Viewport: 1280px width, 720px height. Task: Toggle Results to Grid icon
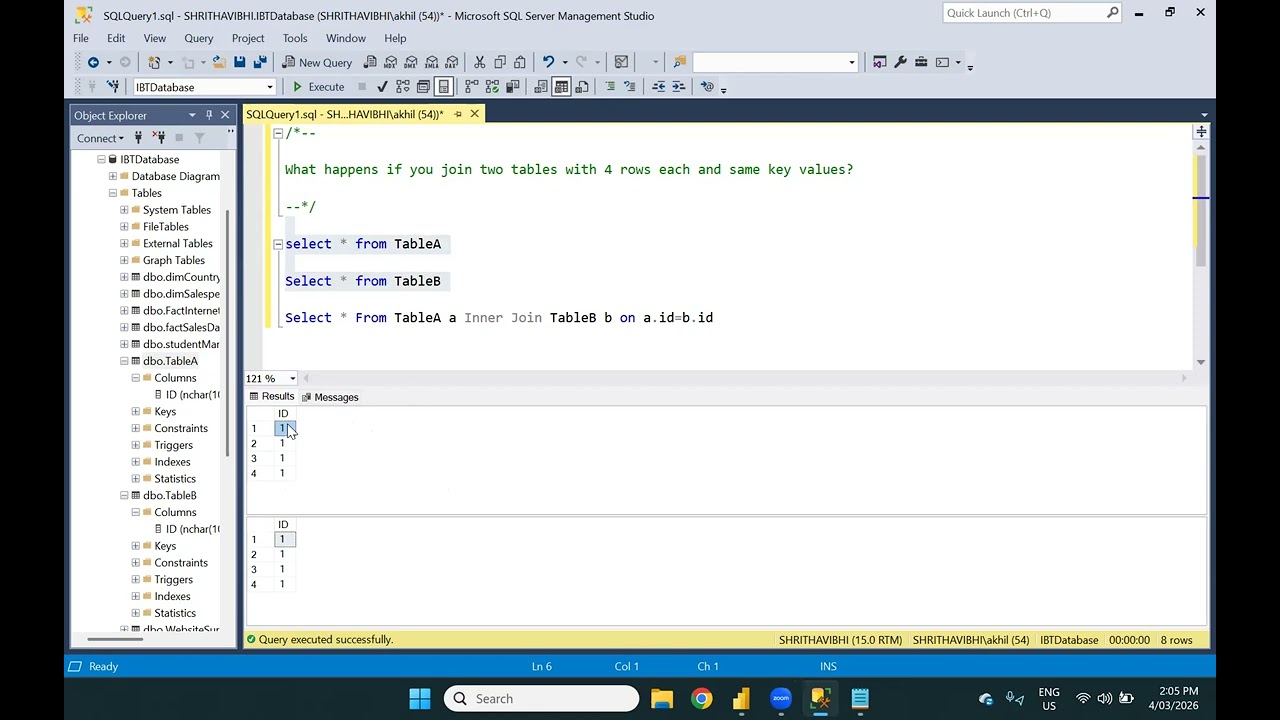[562, 87]
